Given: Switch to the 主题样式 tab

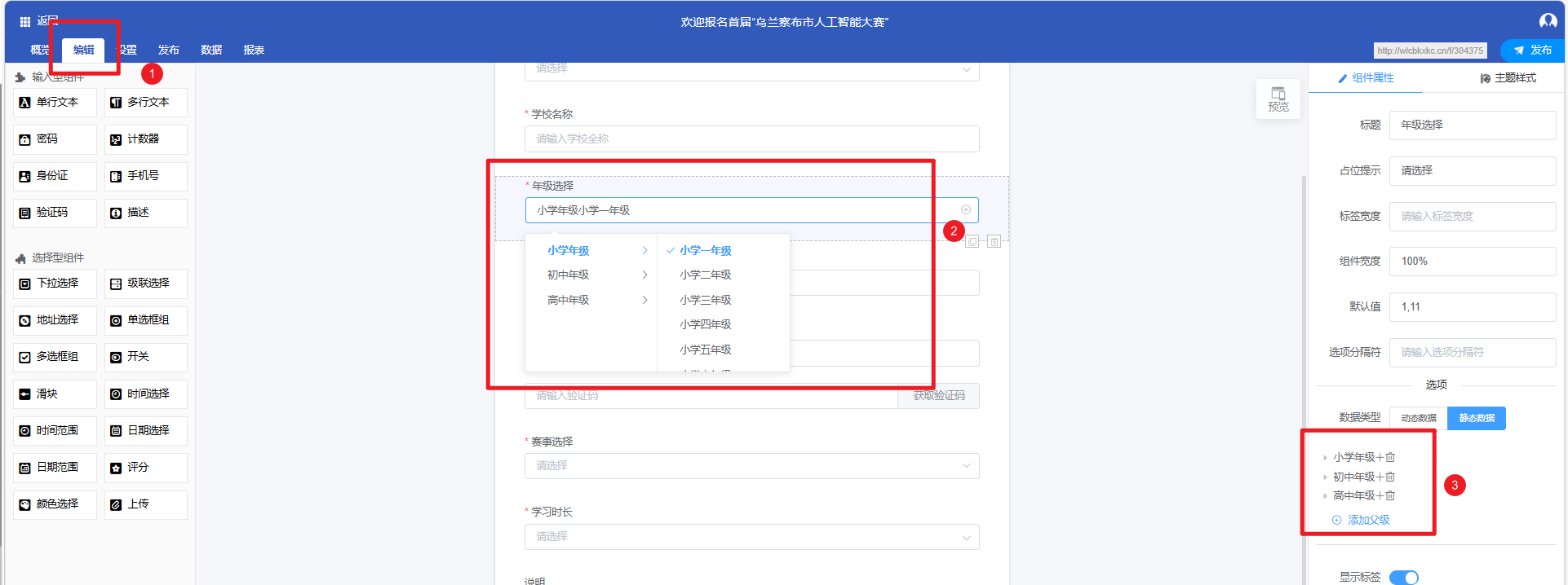Looking at the screenshot, I should coord(1508,78).
